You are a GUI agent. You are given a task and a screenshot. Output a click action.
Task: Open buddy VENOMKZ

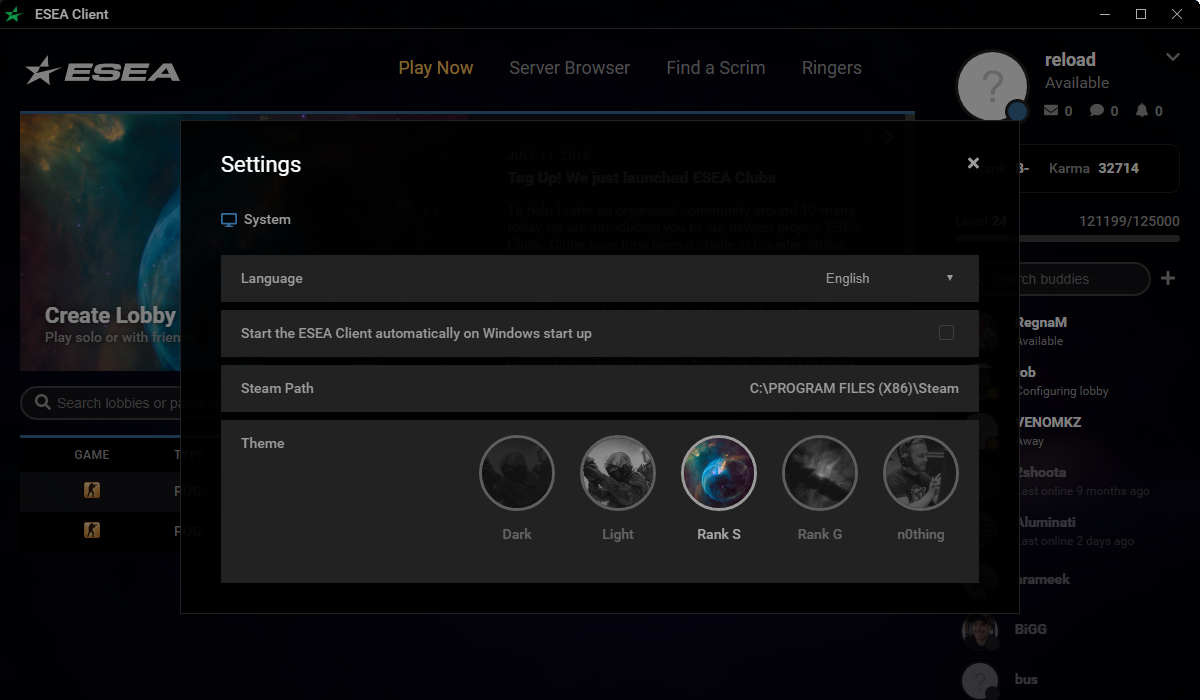click(1048, 422)
